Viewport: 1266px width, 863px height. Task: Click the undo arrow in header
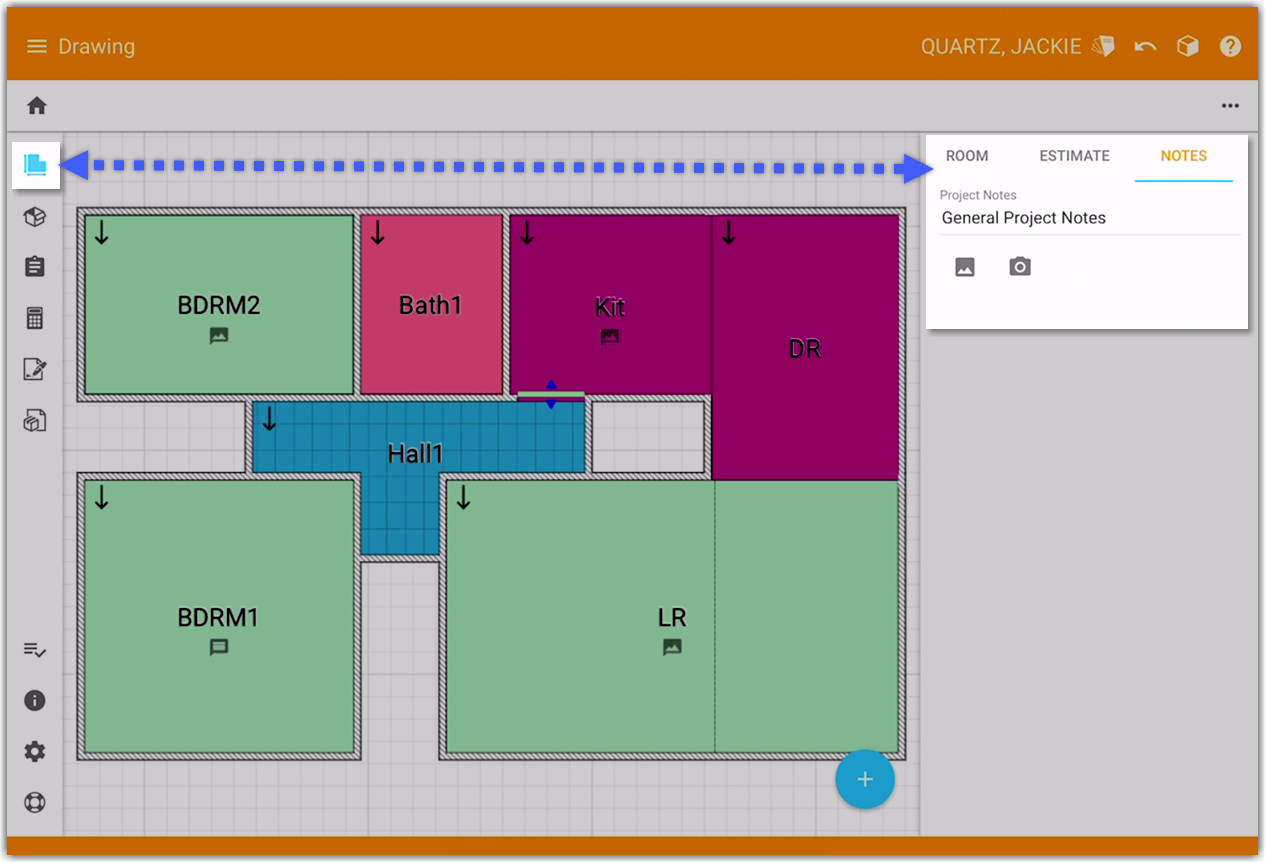pyautogui.click(x=1146, y=47)
